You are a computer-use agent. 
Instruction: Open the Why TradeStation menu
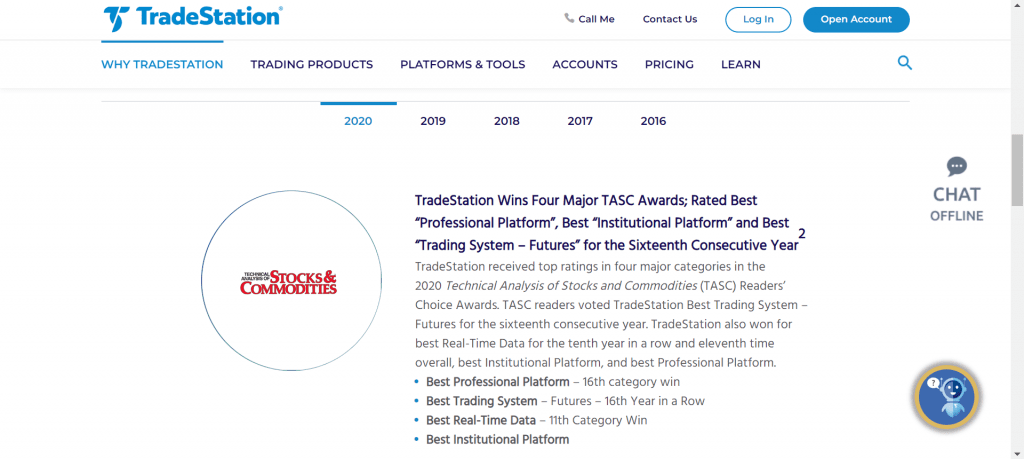pyautogui.click(x=162, y=65)
